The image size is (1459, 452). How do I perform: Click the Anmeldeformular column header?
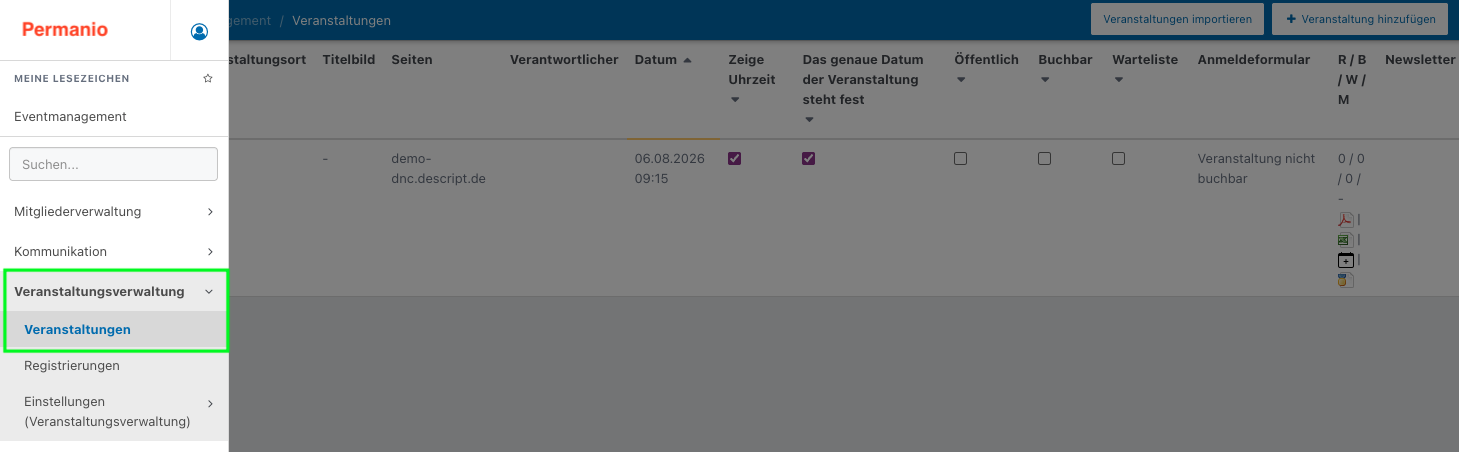pos(1254,60)
